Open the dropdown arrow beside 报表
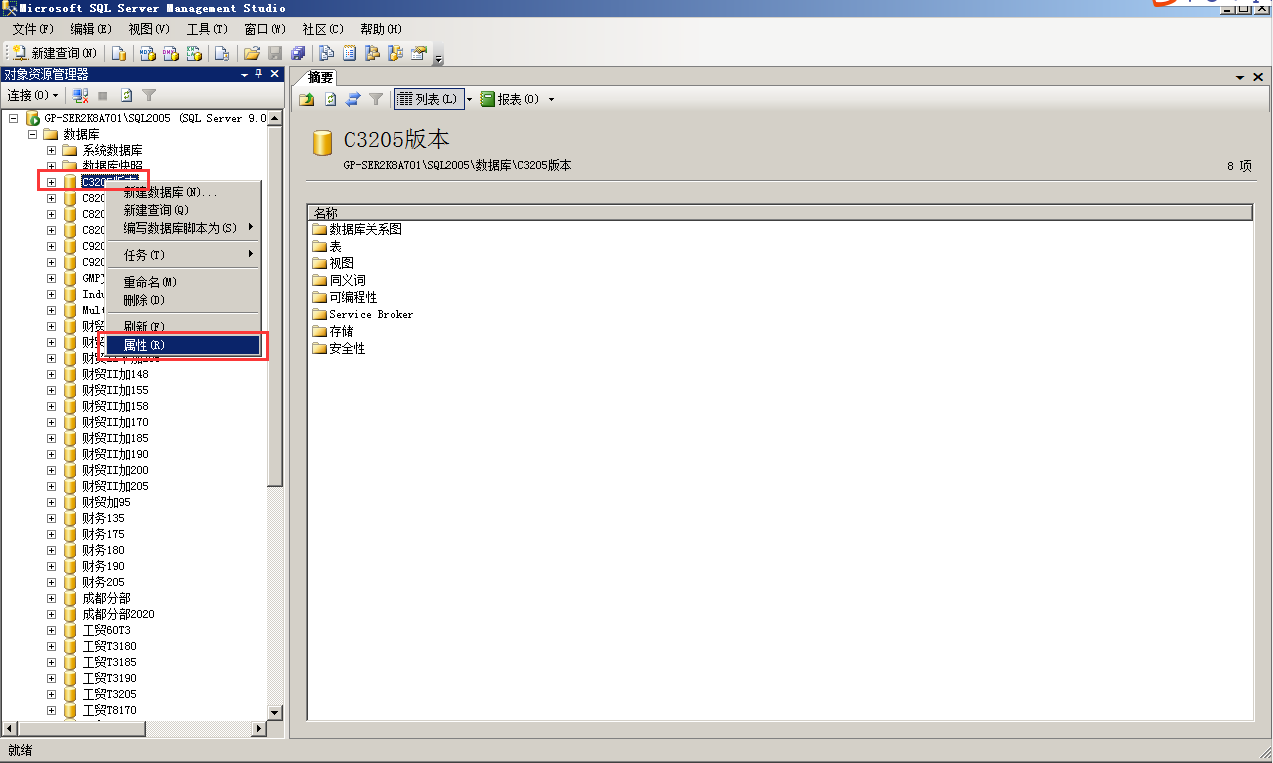Screen dimensions: 1273x763 click(551, 99)
